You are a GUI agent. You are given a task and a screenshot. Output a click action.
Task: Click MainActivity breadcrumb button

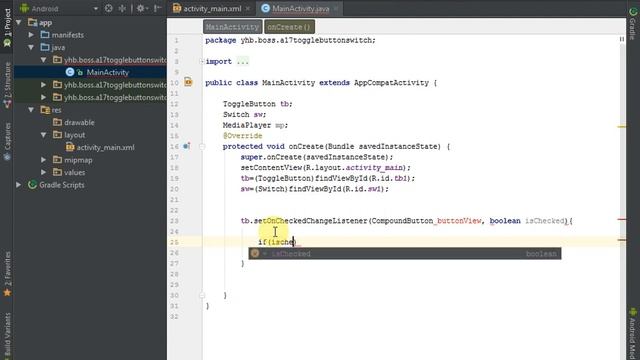(233, 27)
